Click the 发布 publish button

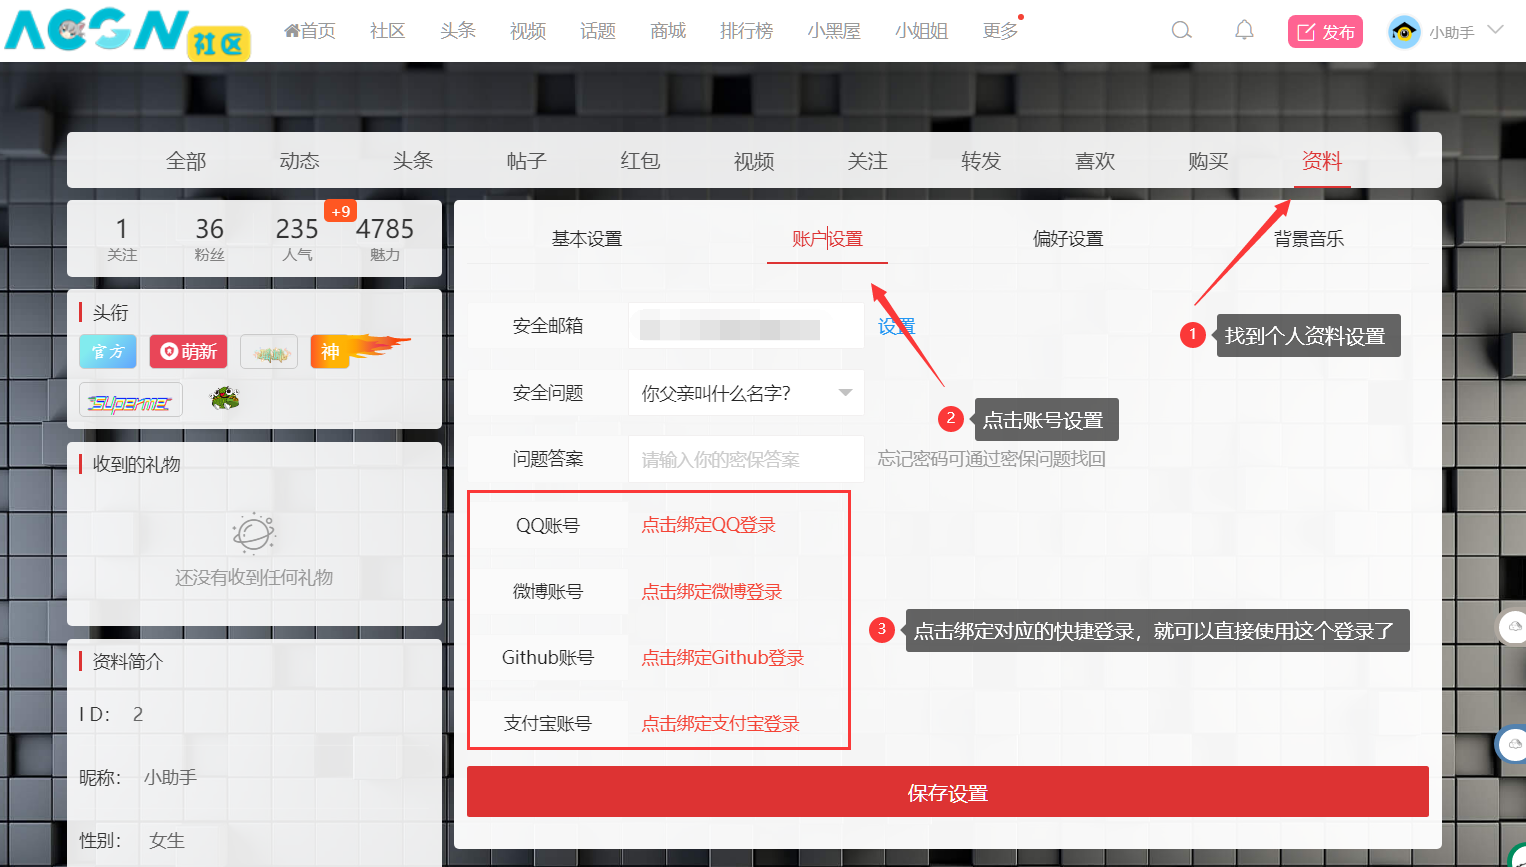tap(1325, 32)
